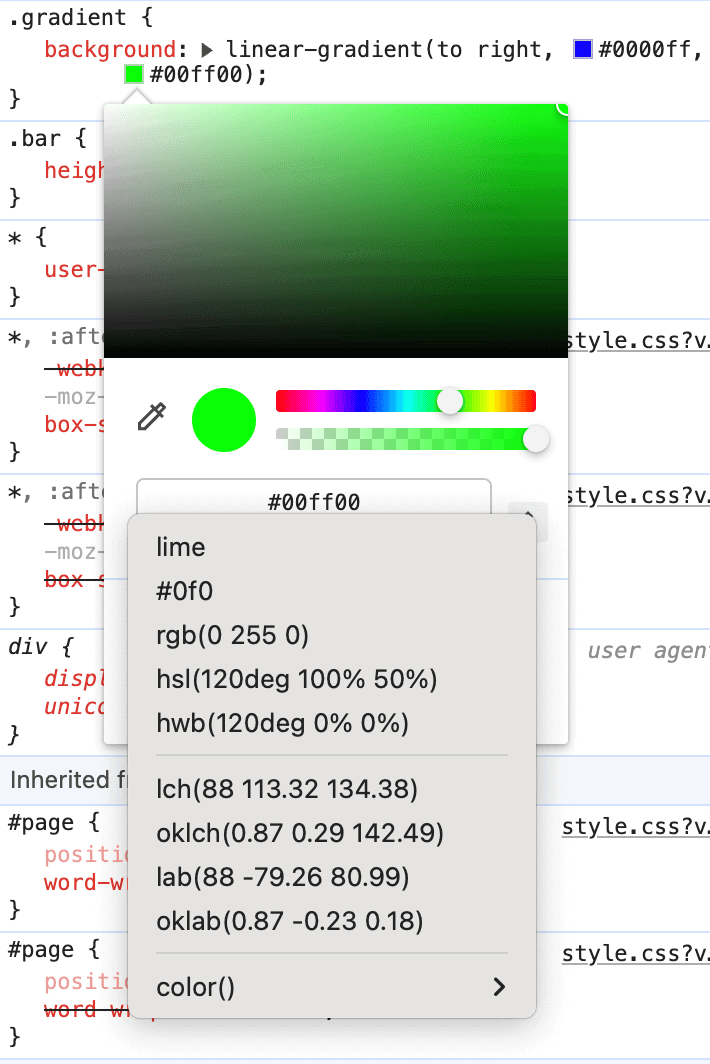Choose oklab(0.87 -0.23 0.18) format
Image resolution: width=710 pixels, height=1064 pixels.
332,922
